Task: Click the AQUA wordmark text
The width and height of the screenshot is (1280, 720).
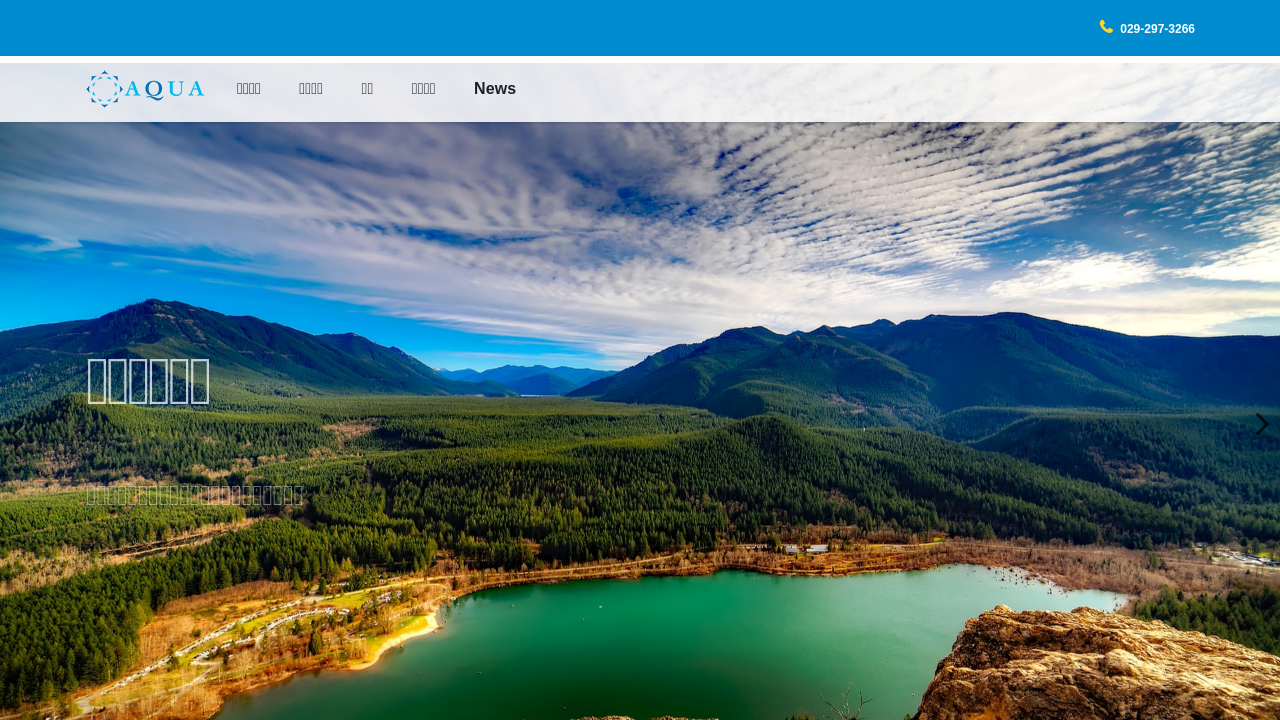Action: 164,90
